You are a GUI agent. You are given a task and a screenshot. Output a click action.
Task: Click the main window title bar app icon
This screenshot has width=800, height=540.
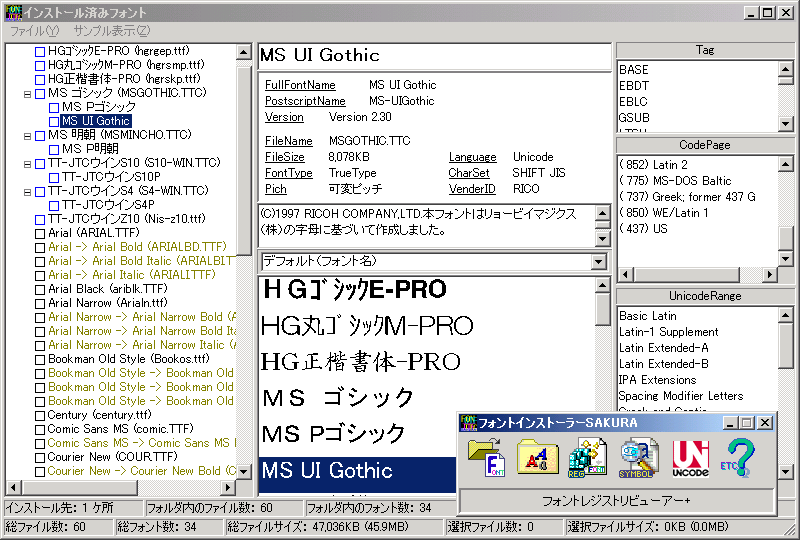click(14, 12)
